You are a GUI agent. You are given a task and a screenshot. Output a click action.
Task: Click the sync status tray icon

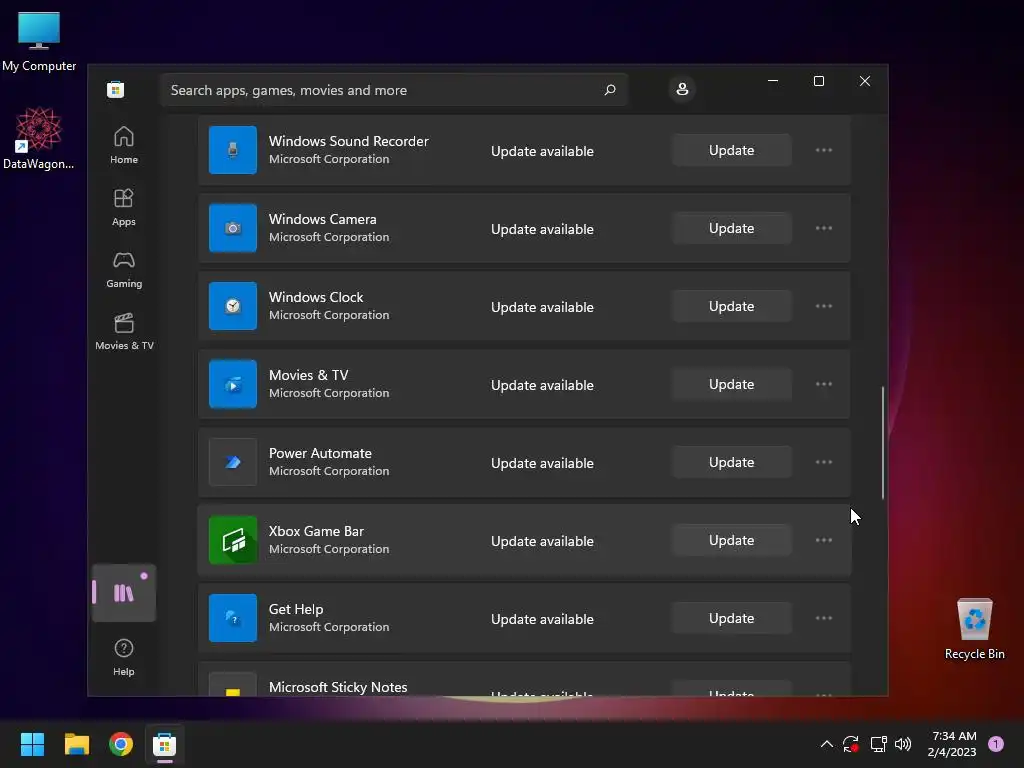click(x=851, y=744)
